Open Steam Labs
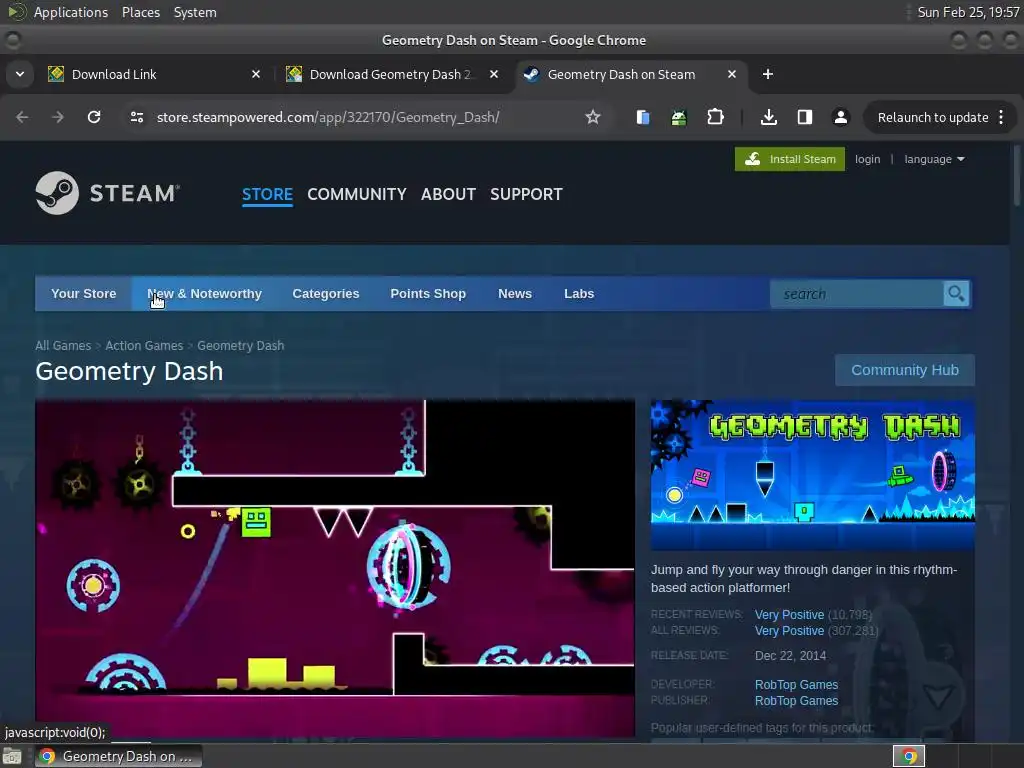Viewport: 1024px width, 768px height. [579, 294]
